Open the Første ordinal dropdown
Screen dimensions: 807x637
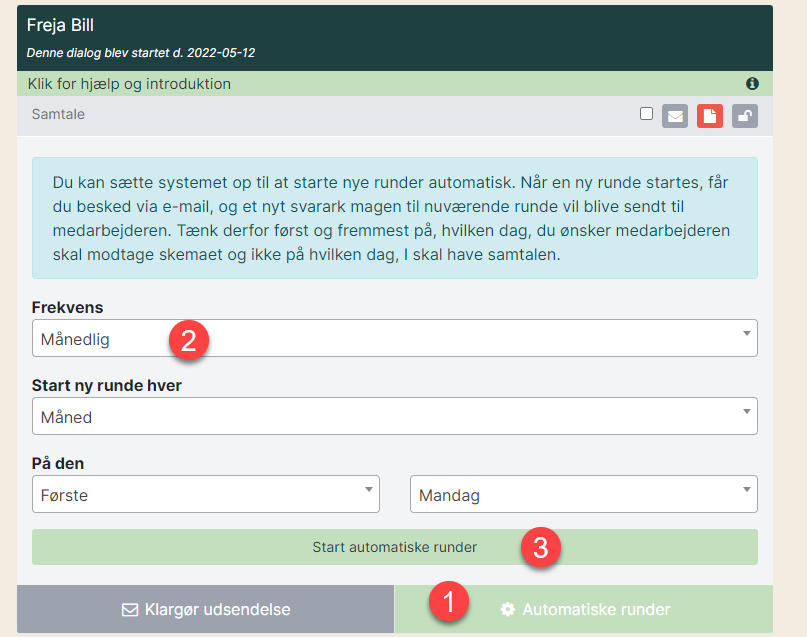pyautogui.click(x=205, y=494)
